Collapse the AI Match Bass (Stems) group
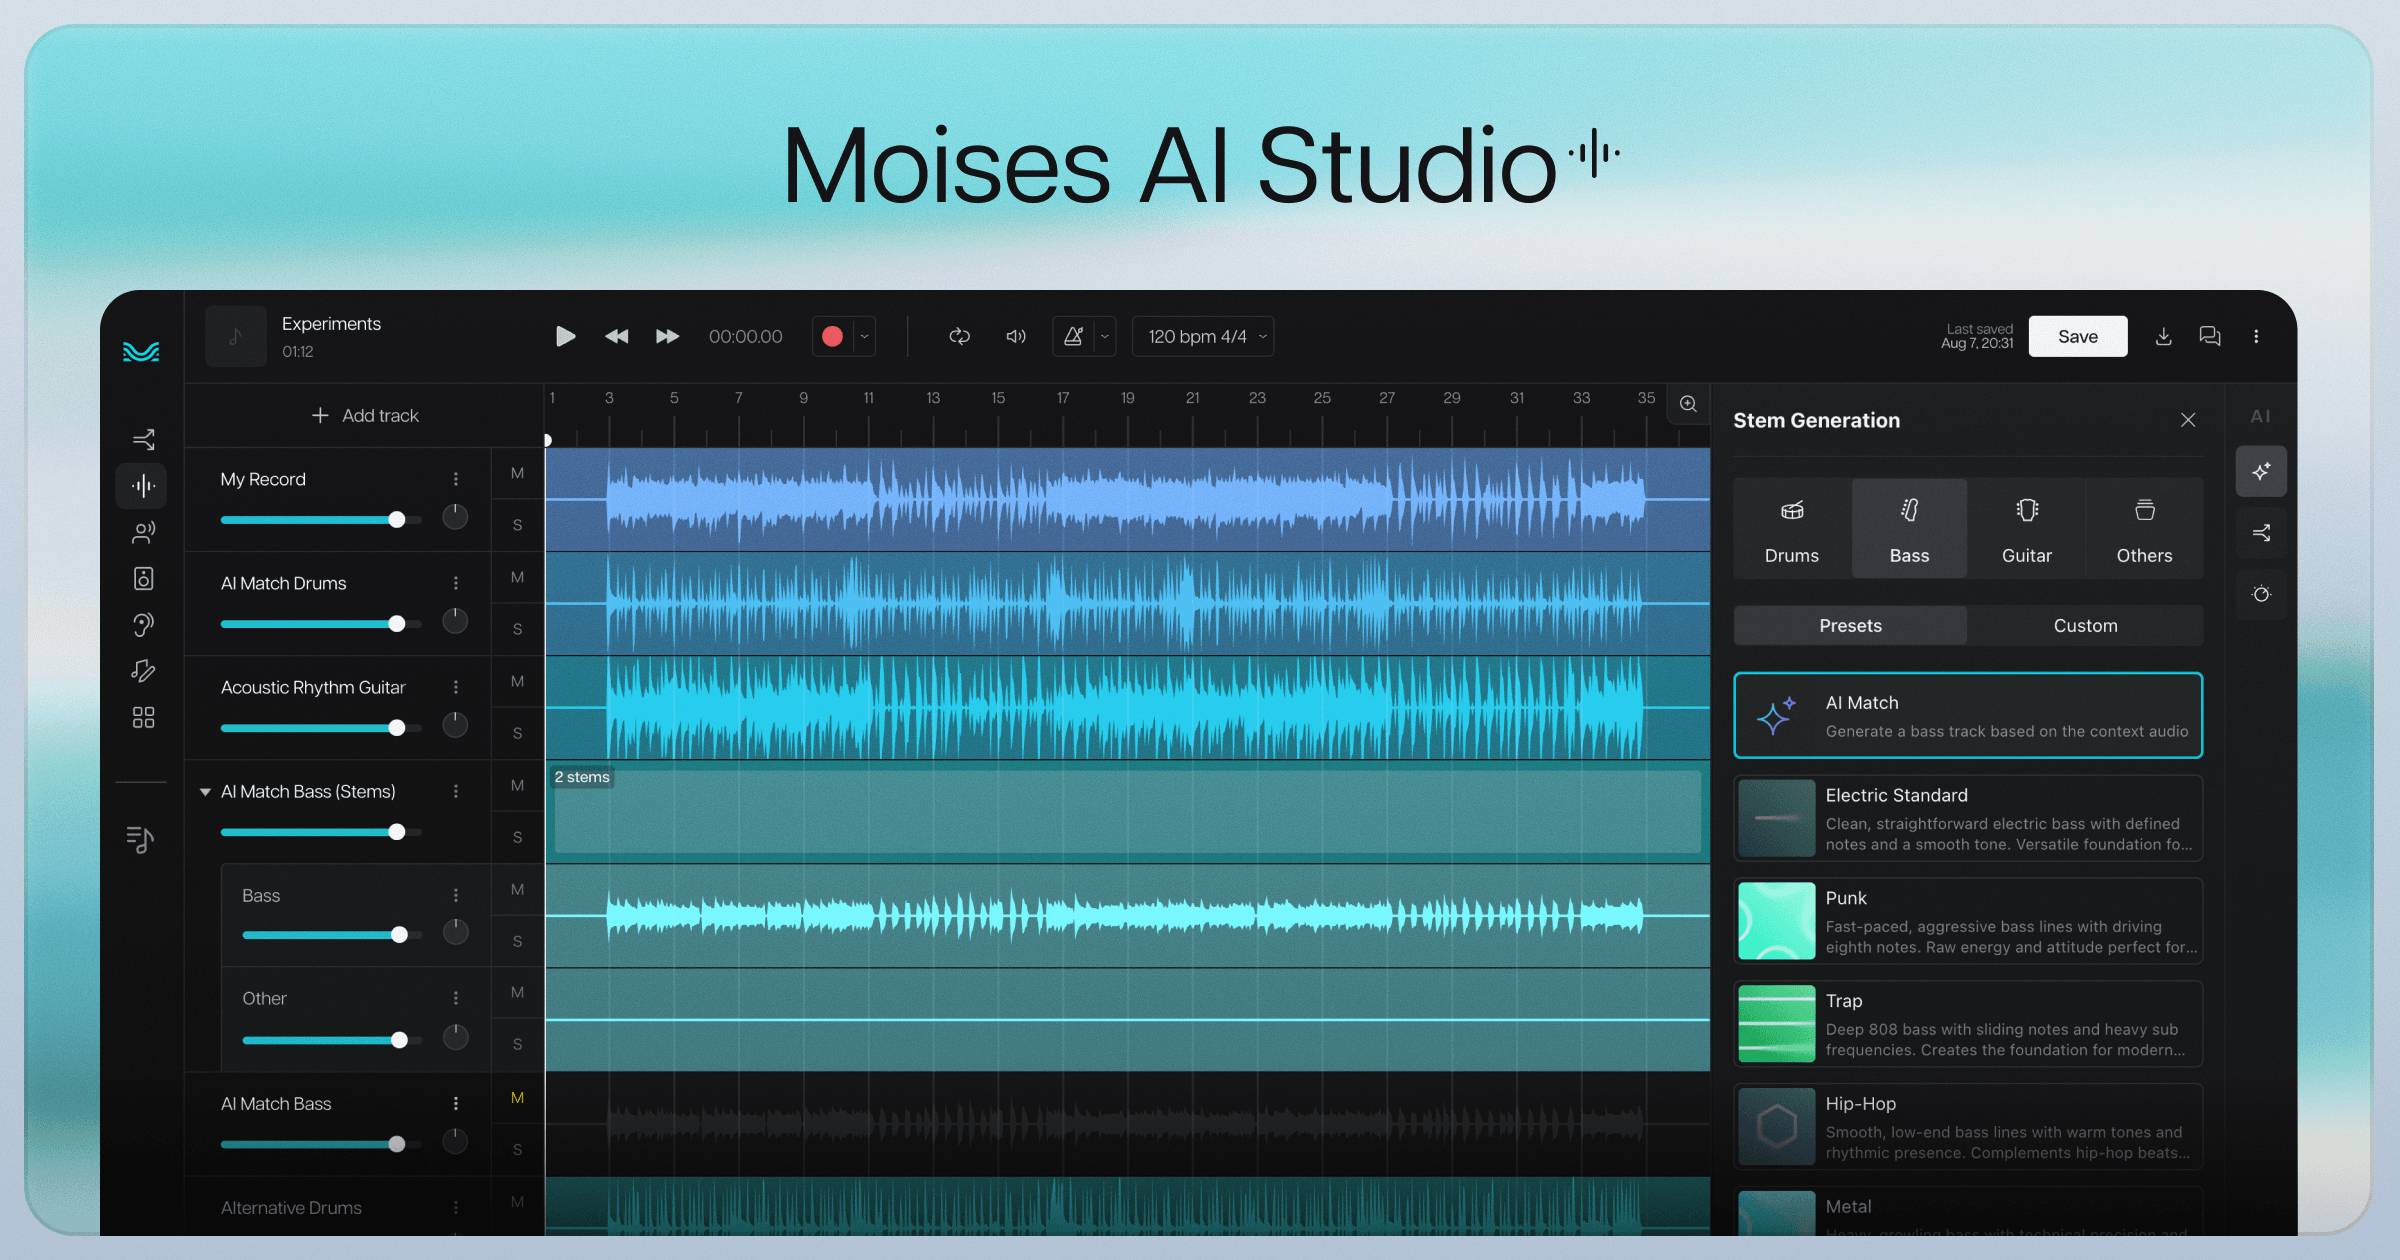The width and height of the screenshot is (2400, 1260). [206, 791]
